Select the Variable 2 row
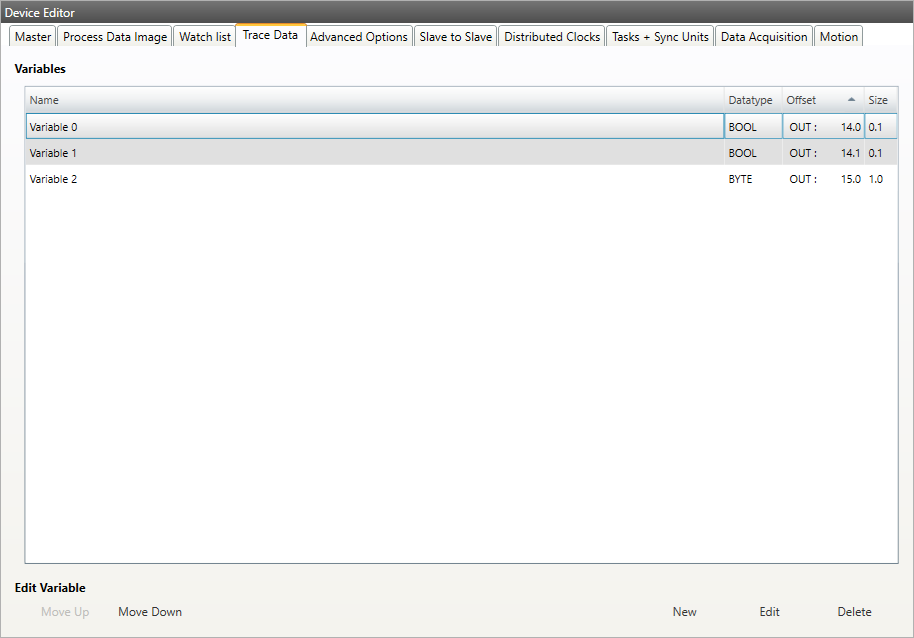914x638 pixels. coord(375,179)
